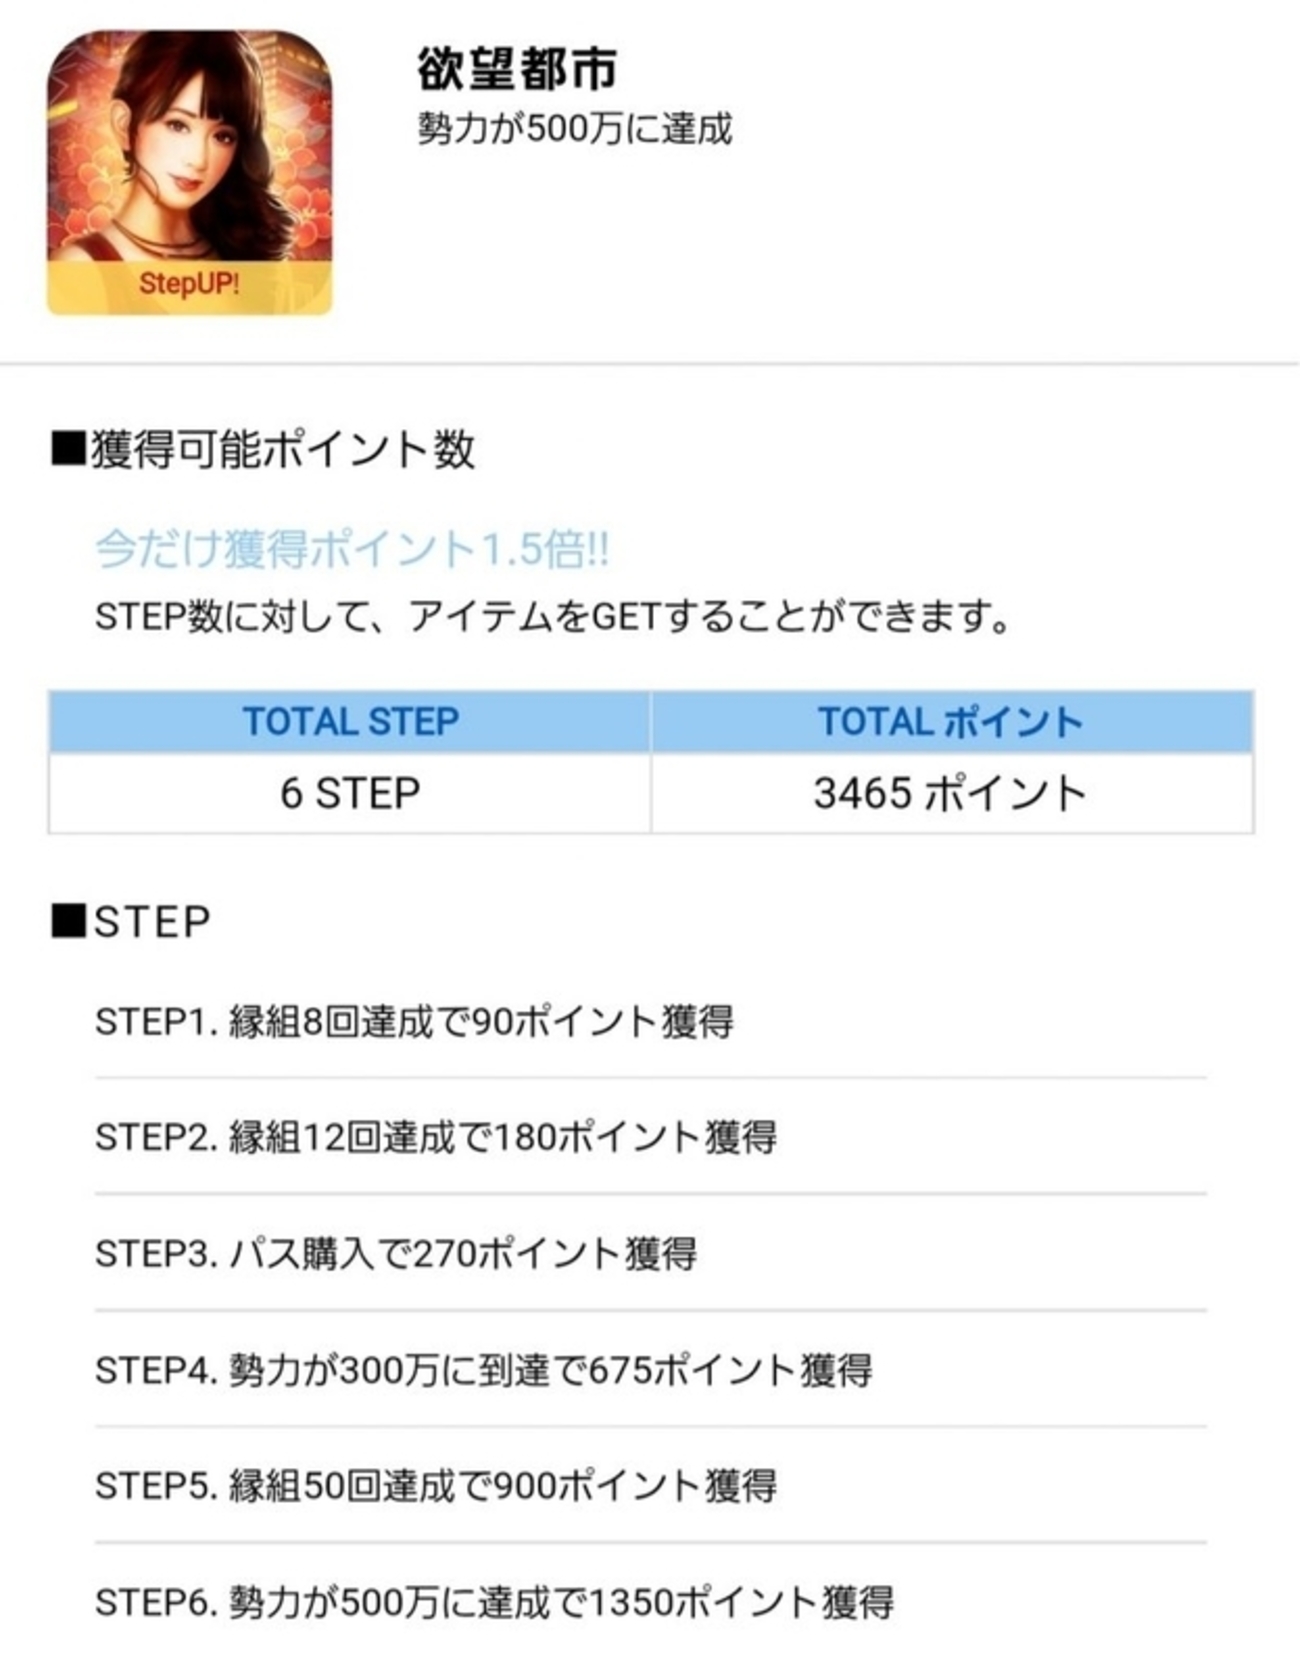Click the 獲得可能ポイント数 section heading
1300x1669 pixels.
click(x=263, y=449)
